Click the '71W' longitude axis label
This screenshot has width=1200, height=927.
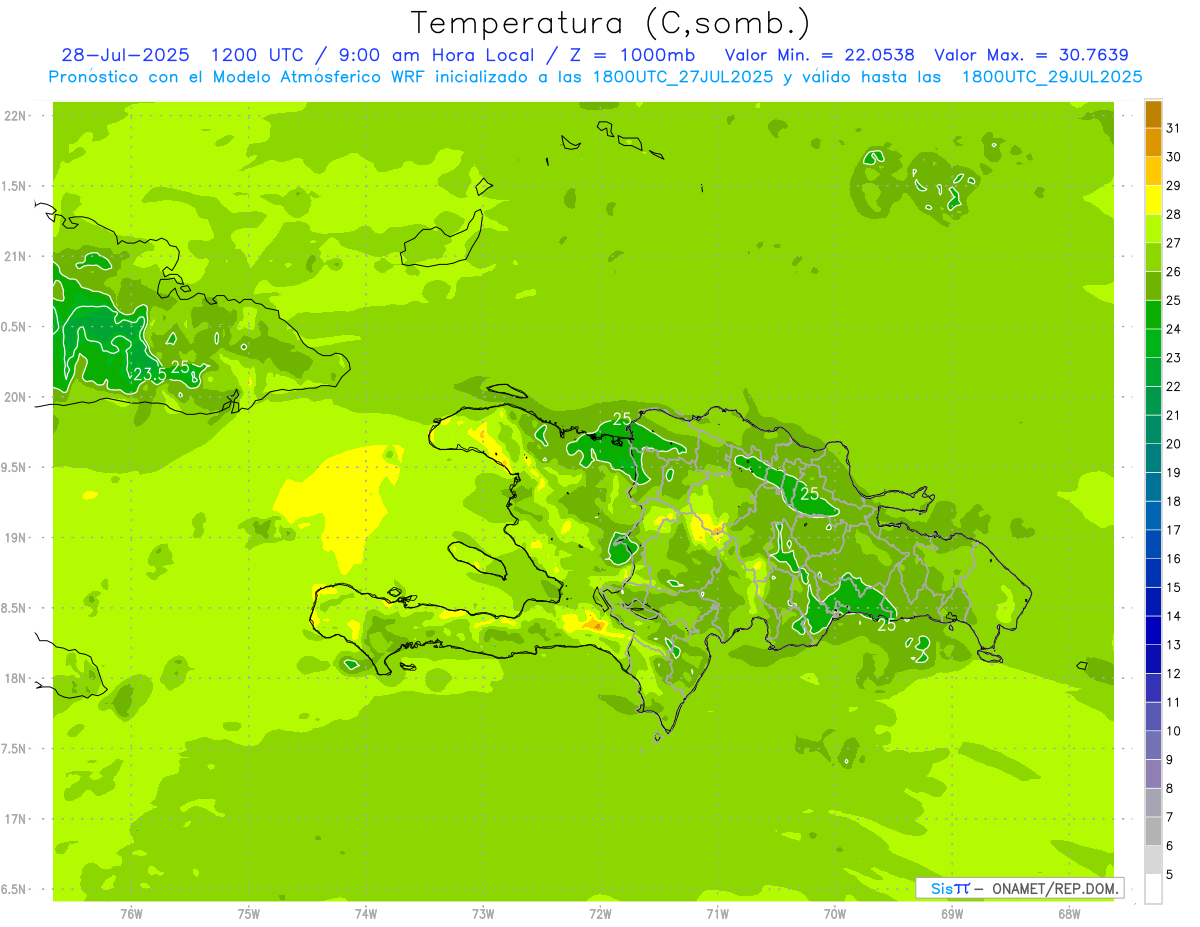coord(717,913)
